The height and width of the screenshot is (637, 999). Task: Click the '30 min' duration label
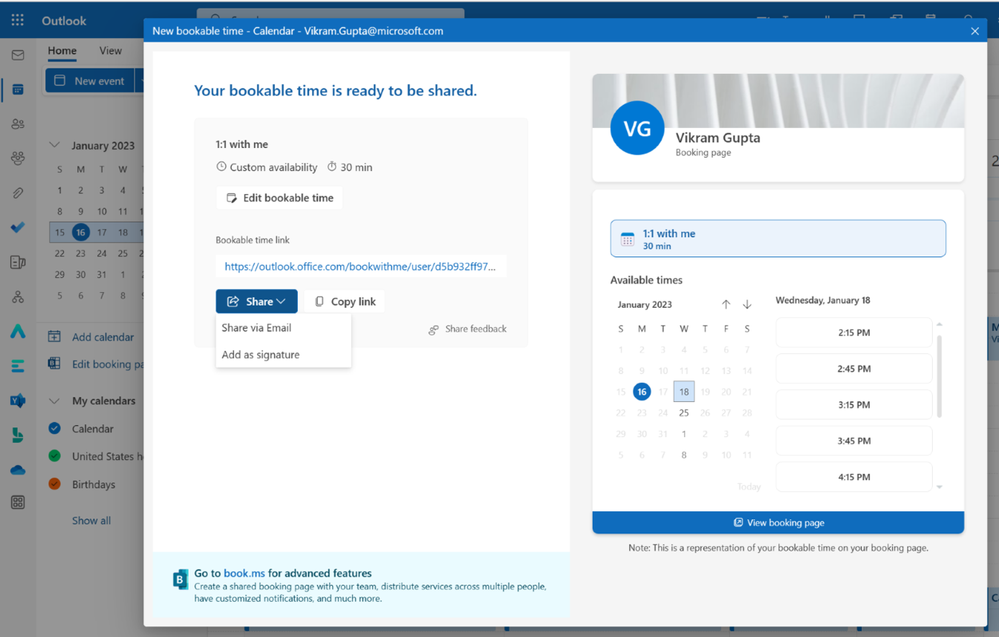pos(356,168)
